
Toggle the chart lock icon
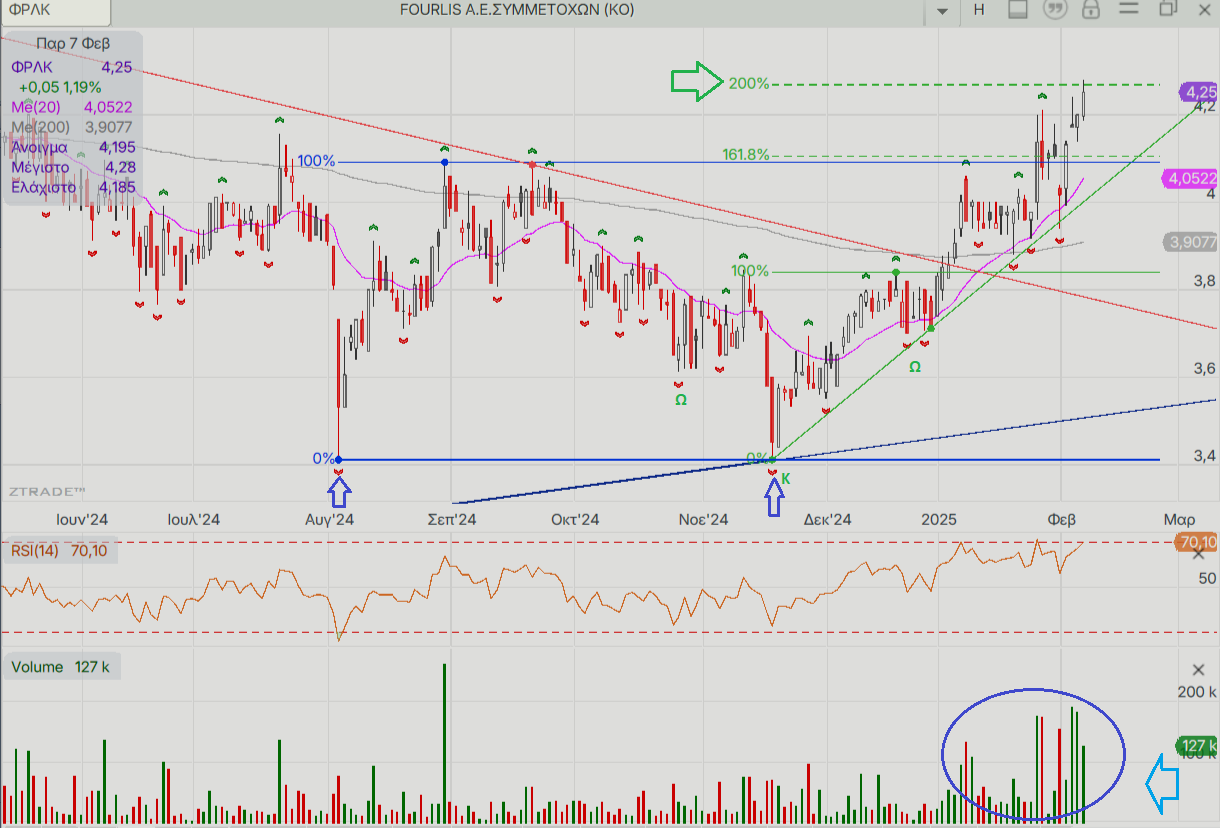point(1091,10)
